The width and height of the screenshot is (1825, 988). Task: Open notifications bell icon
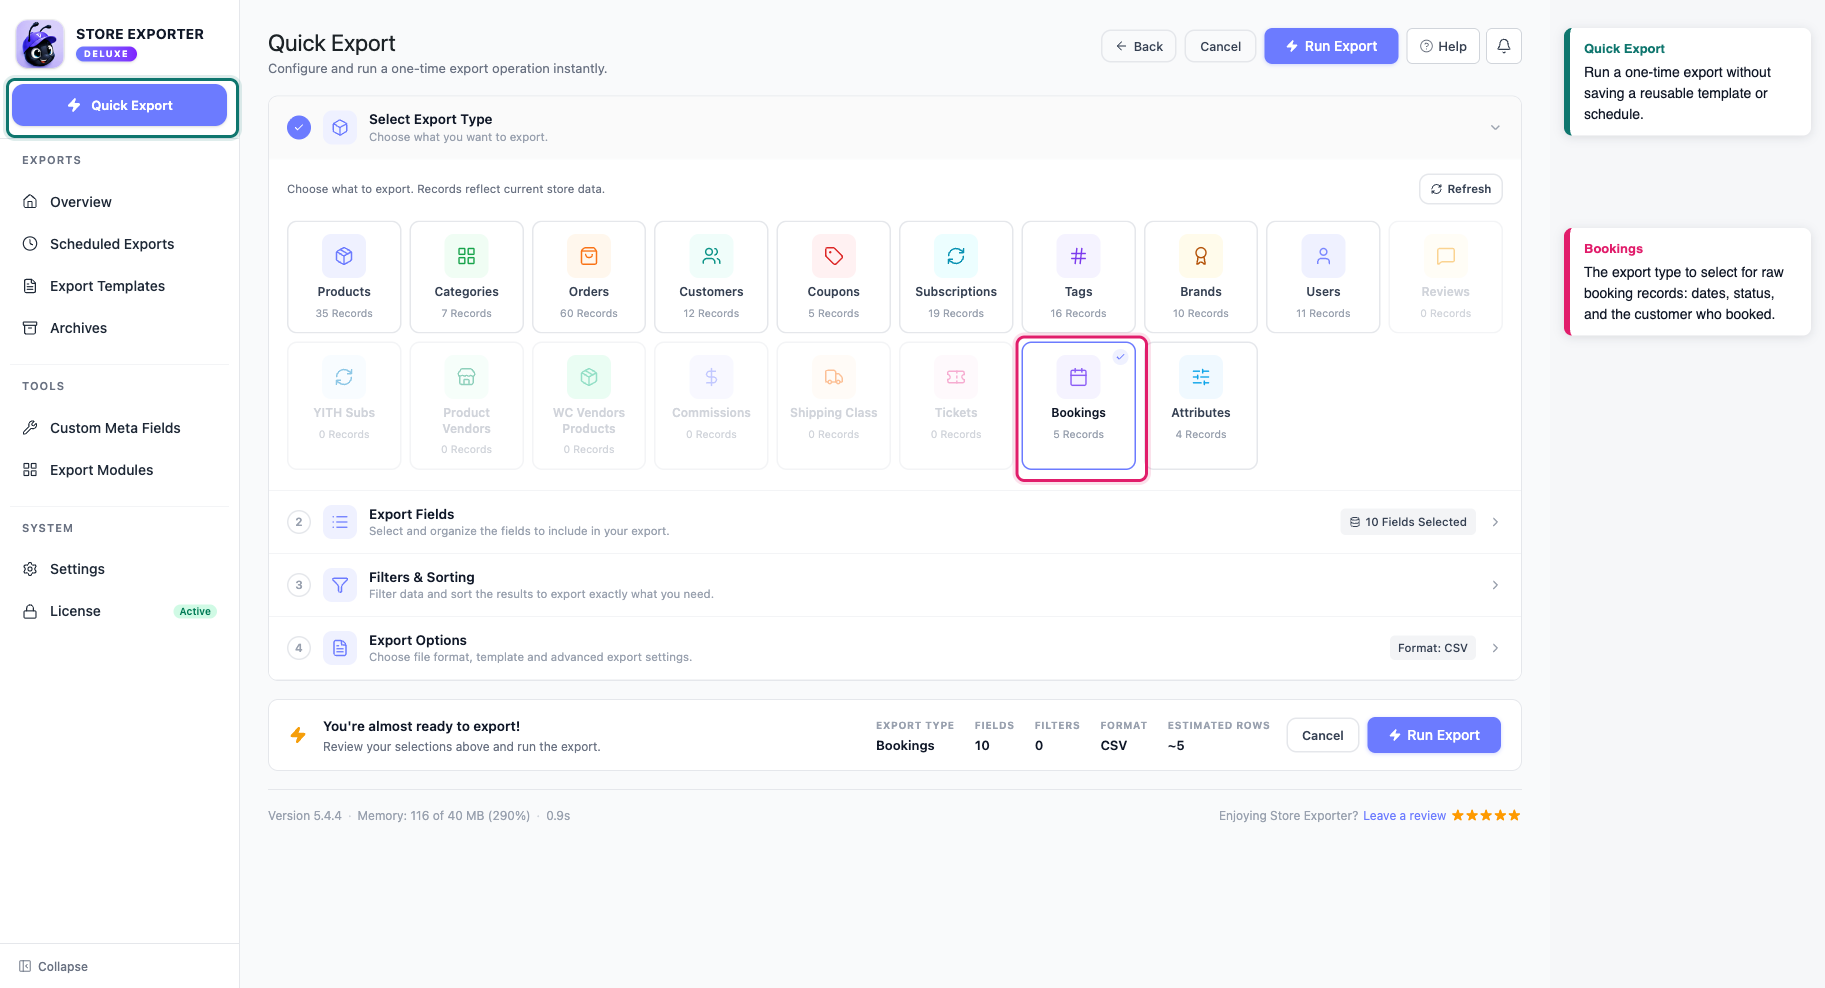1503,46
